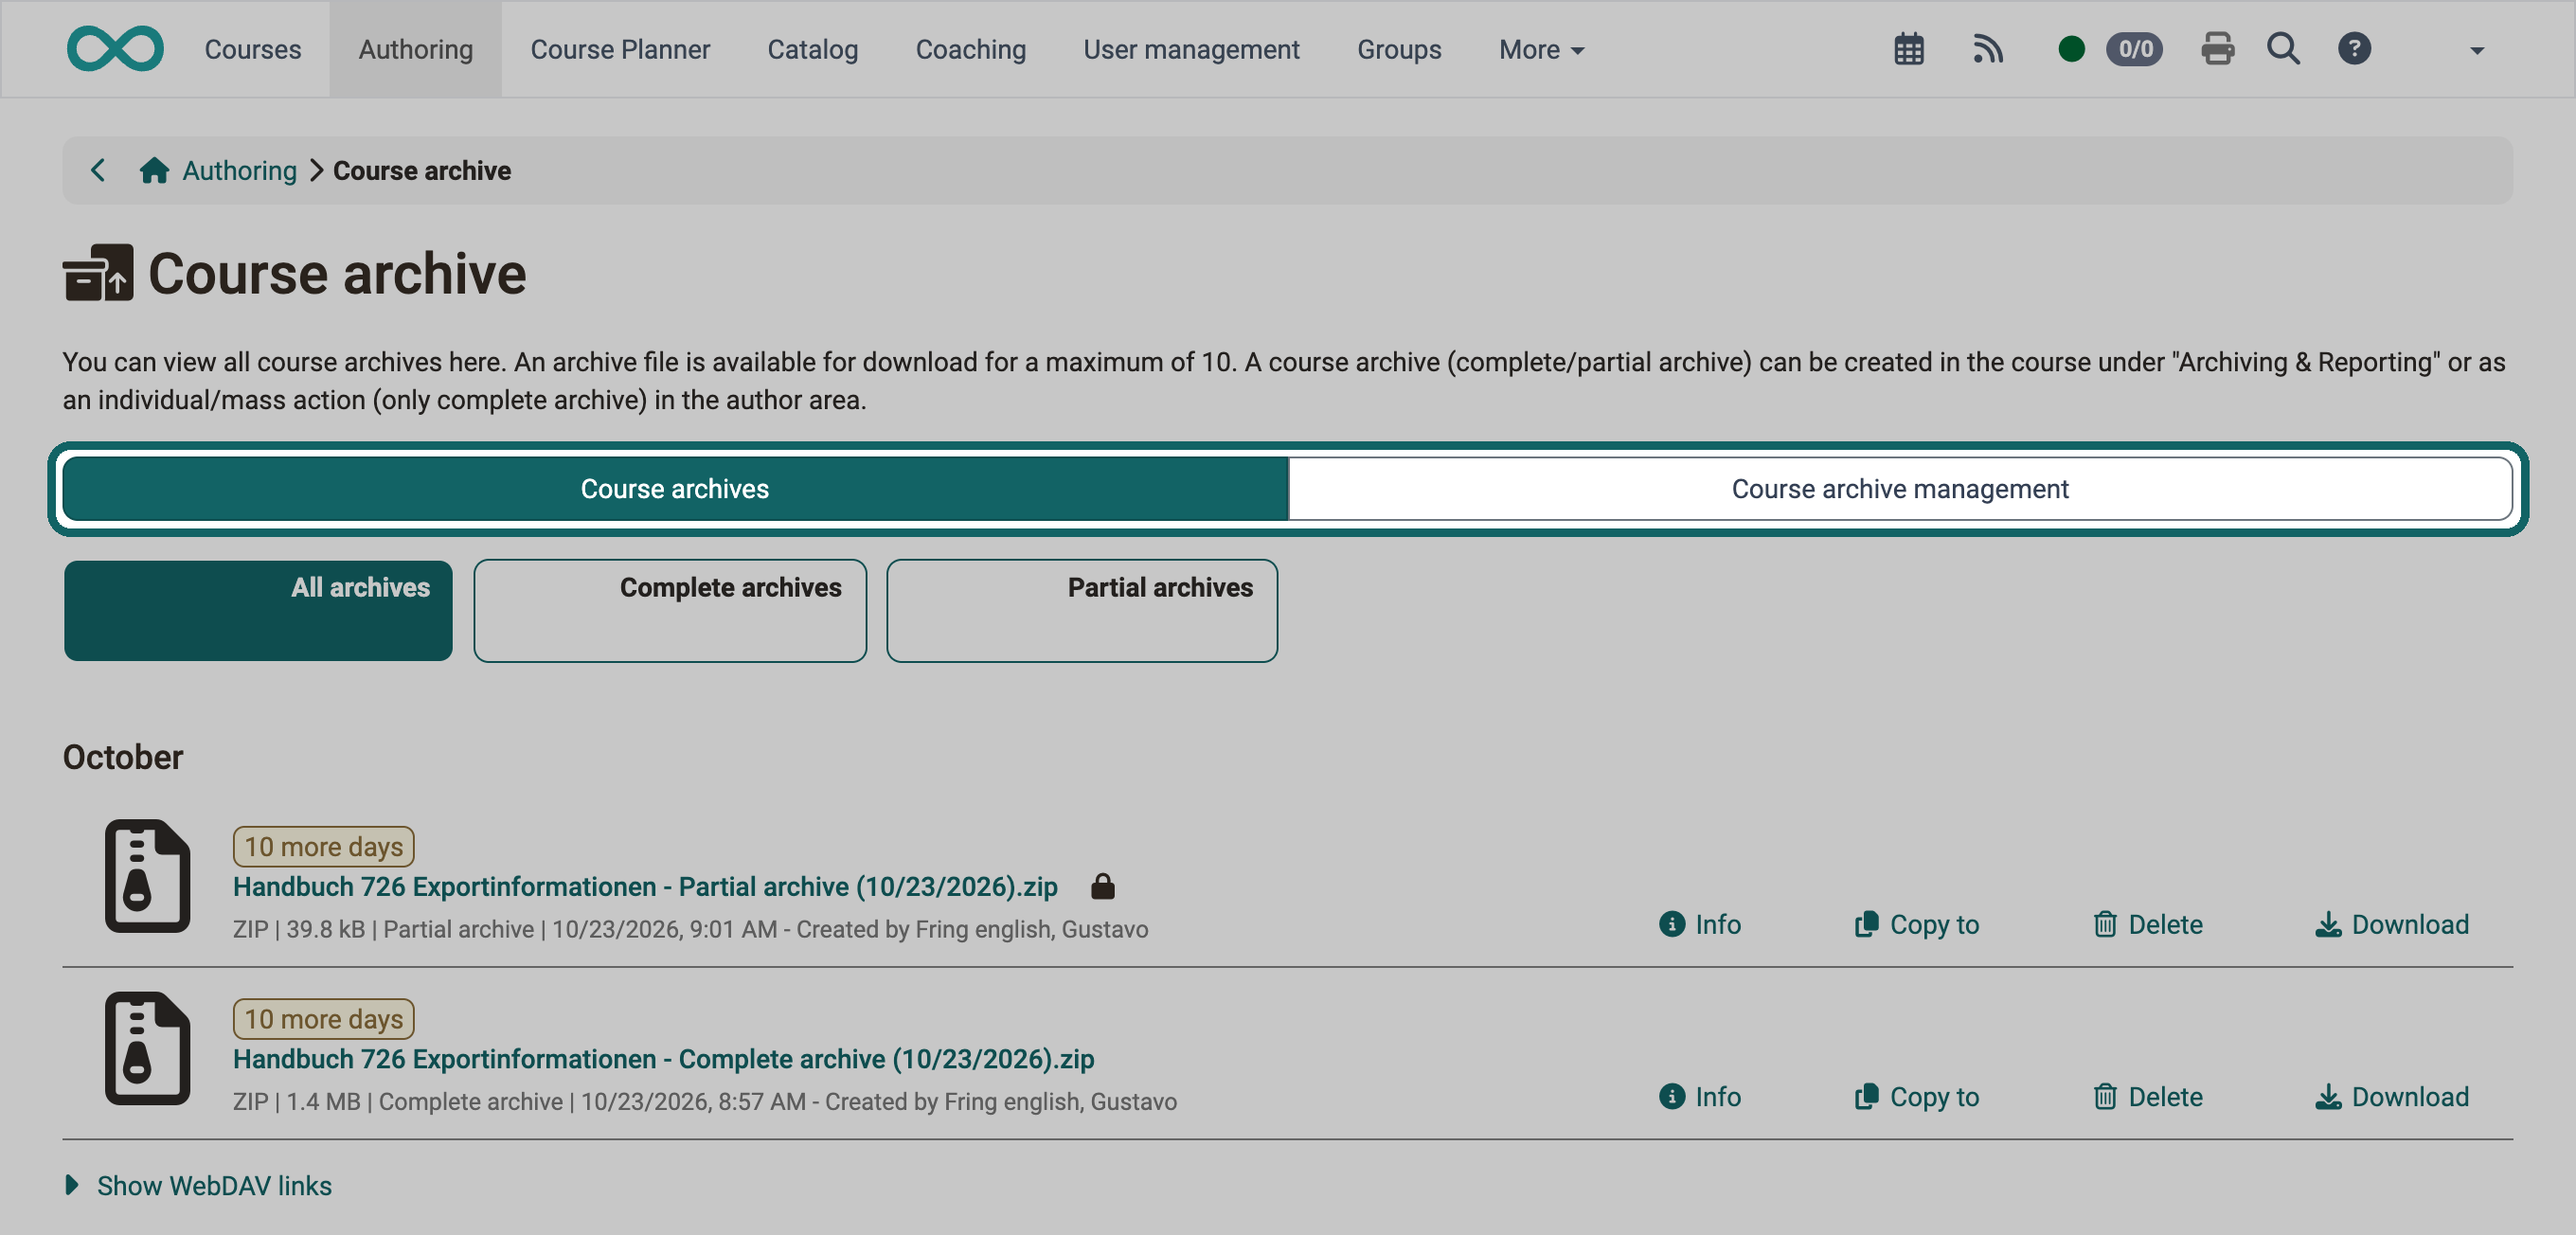2576x1235 pixels.
Task: Open the RSS subscriptions icon
Action: click(x=1987, y=49)
